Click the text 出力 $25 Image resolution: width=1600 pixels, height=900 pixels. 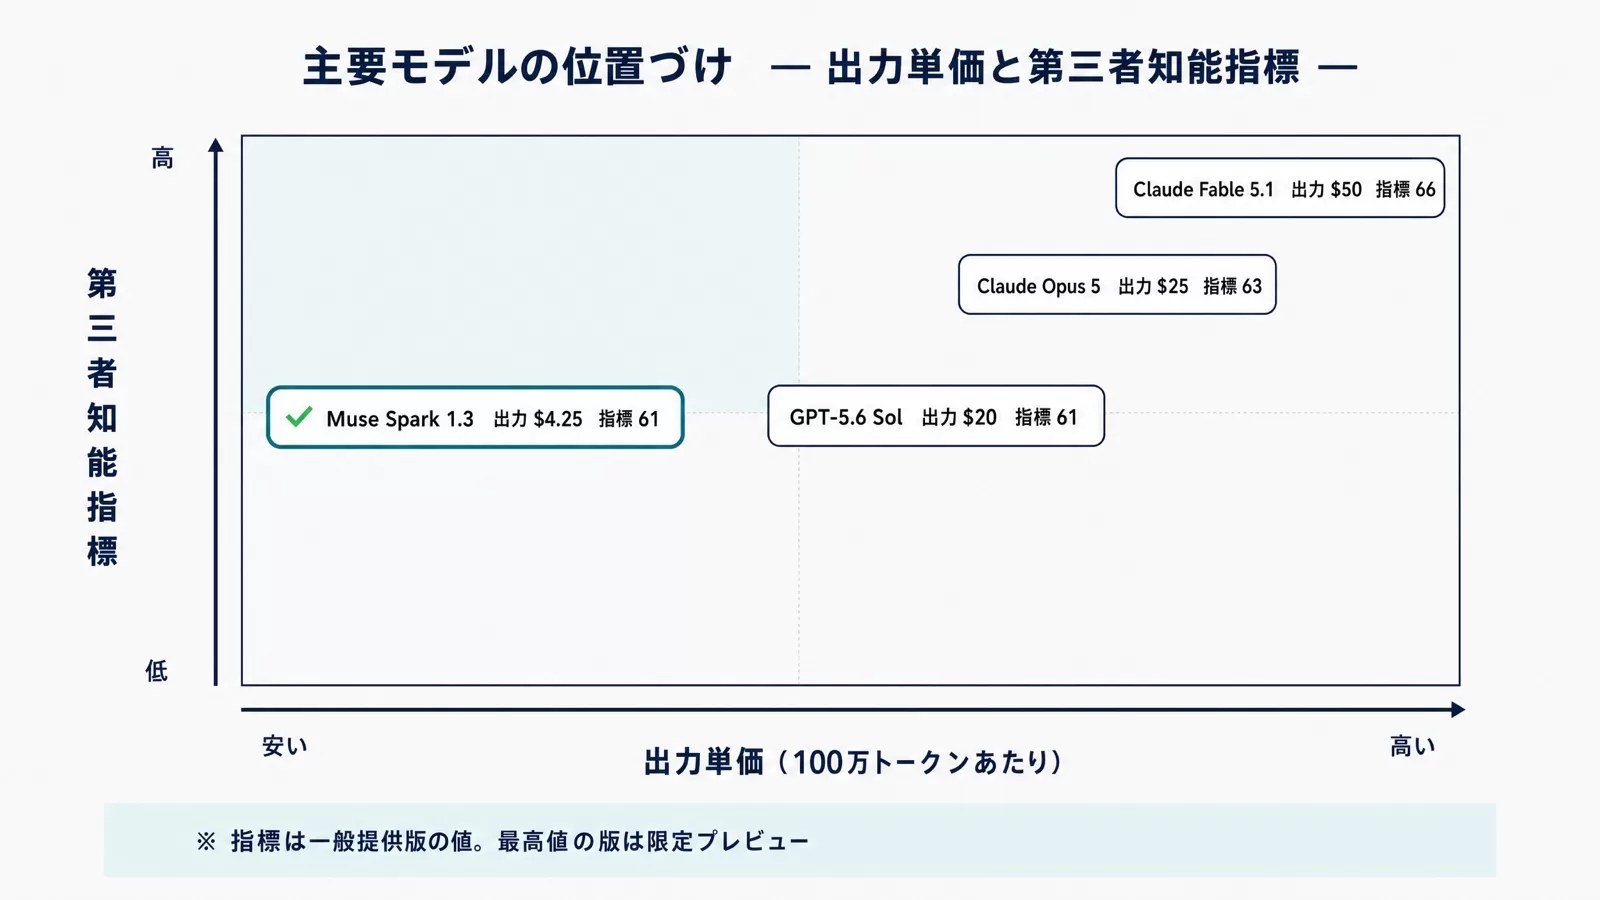[1153, 286]
